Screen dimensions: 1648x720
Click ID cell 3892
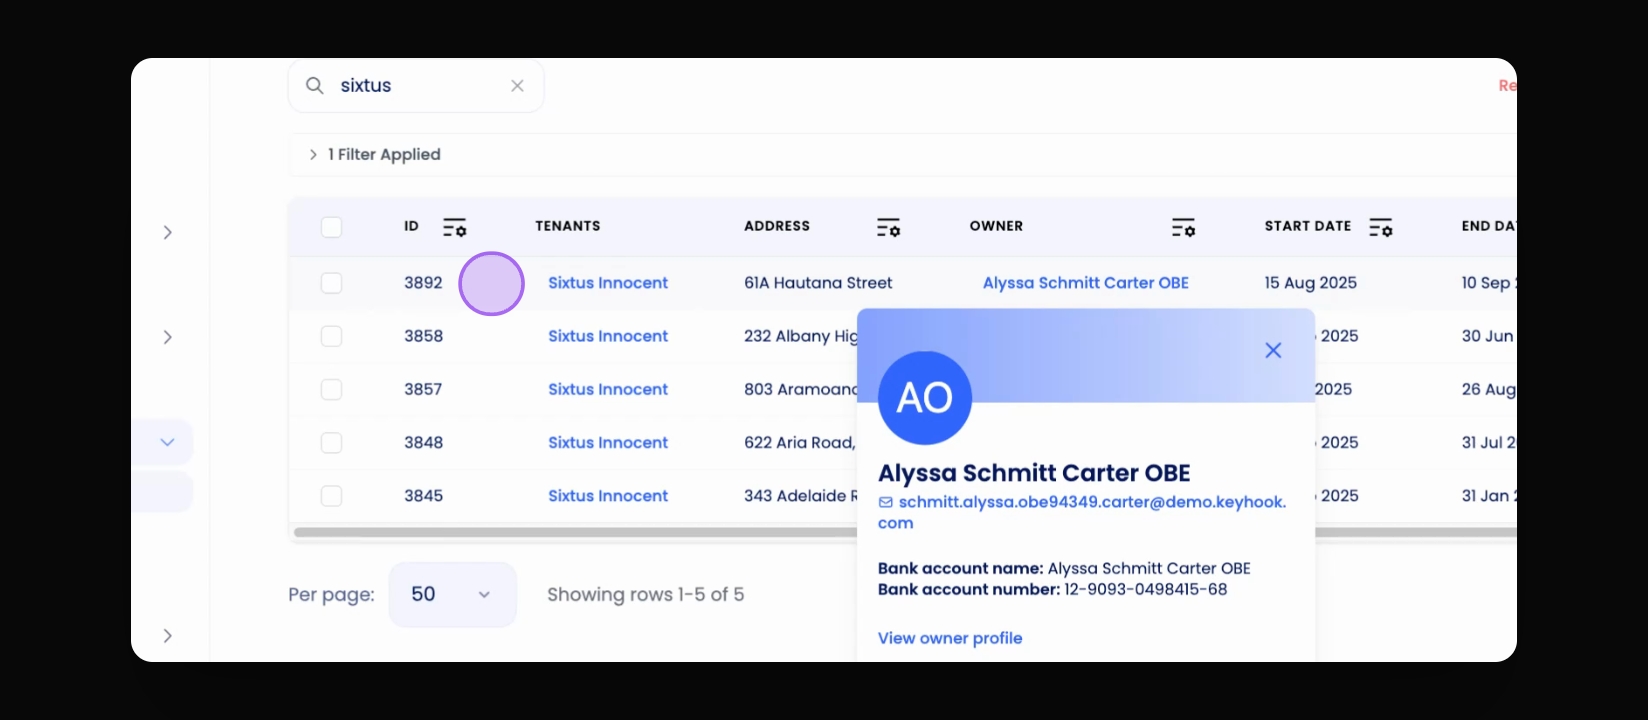coord(423,283)
